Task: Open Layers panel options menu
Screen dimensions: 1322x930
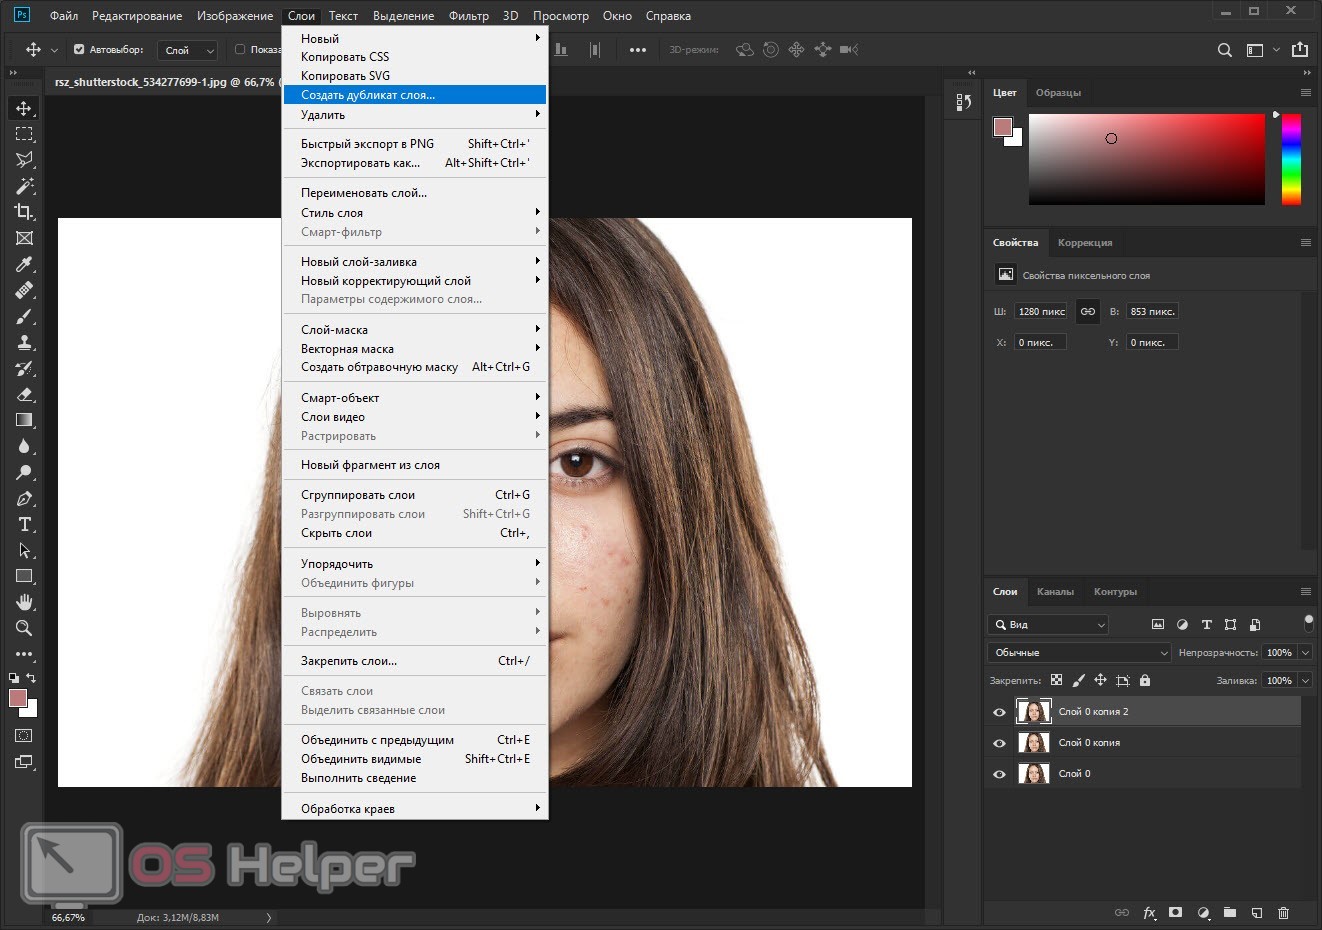Action: (x=1306, y=592)
